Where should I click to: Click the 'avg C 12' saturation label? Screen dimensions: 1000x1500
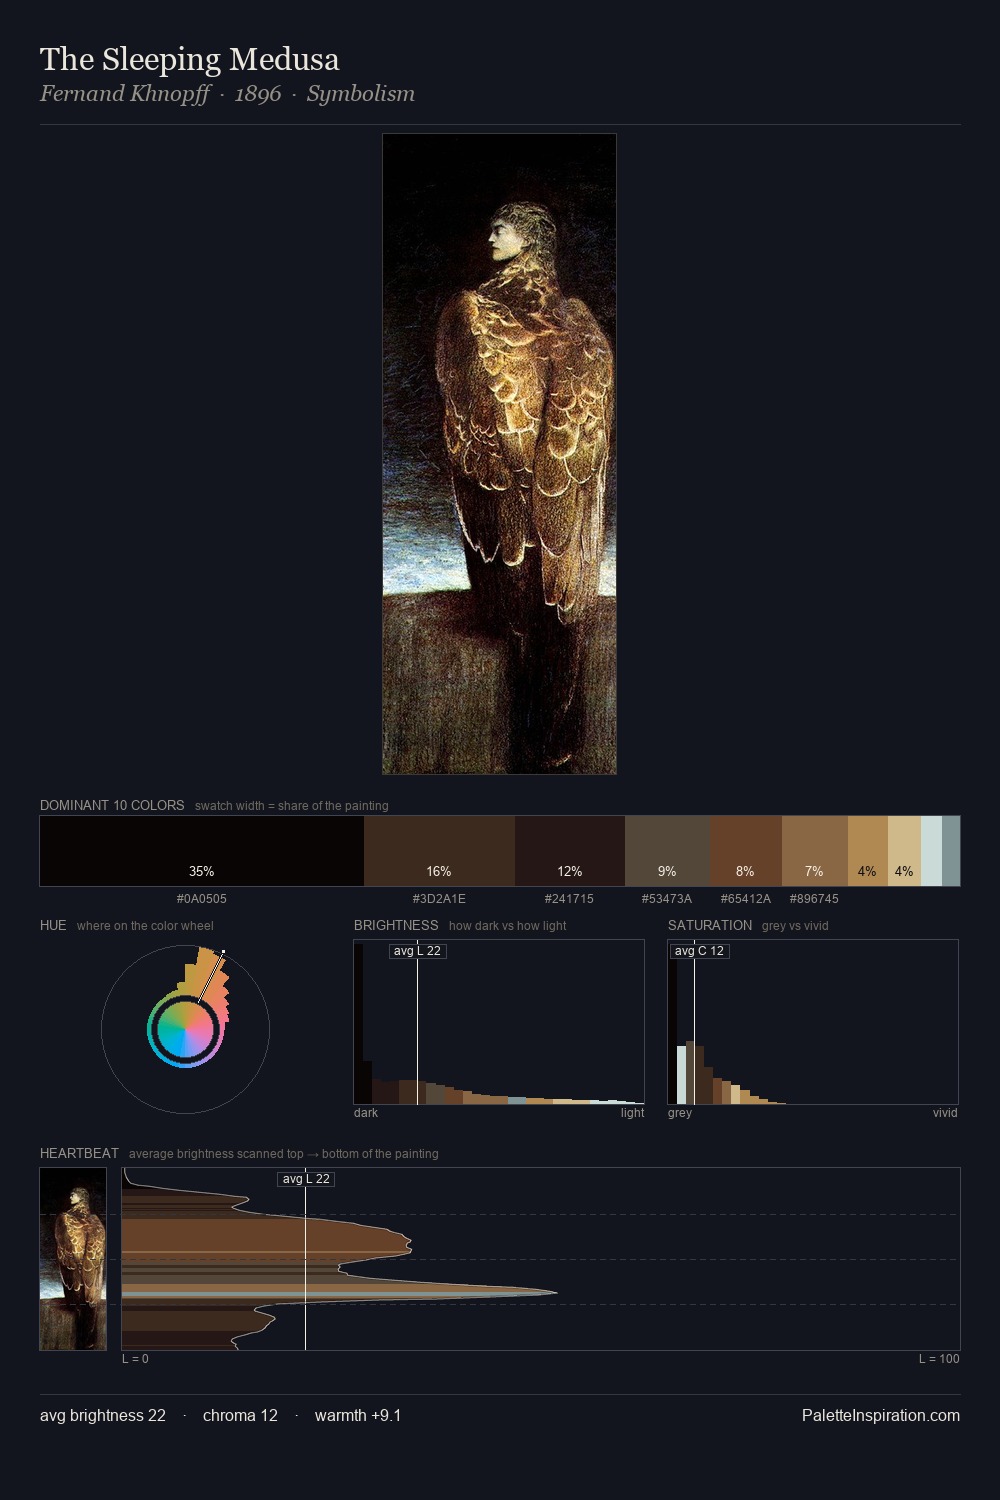coord(699,951)
